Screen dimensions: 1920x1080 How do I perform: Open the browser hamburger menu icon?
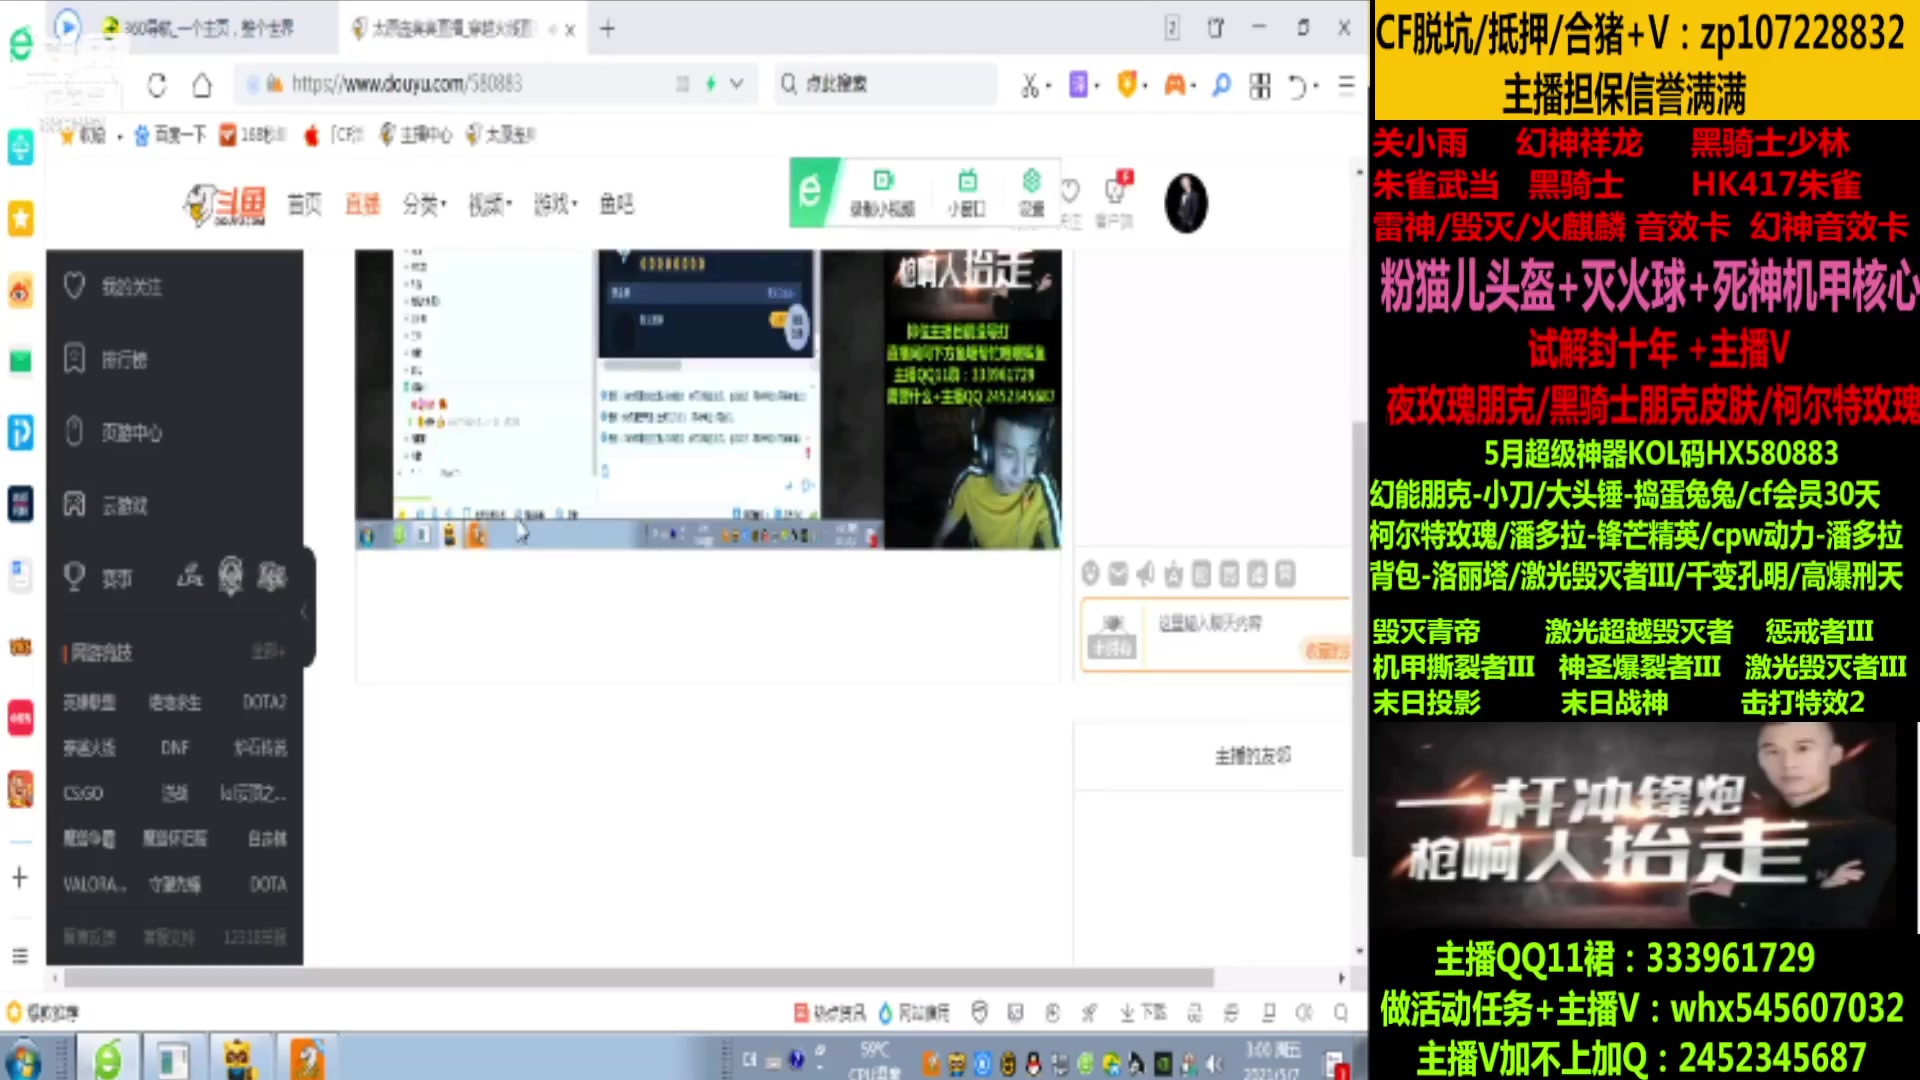(1346, 85)
